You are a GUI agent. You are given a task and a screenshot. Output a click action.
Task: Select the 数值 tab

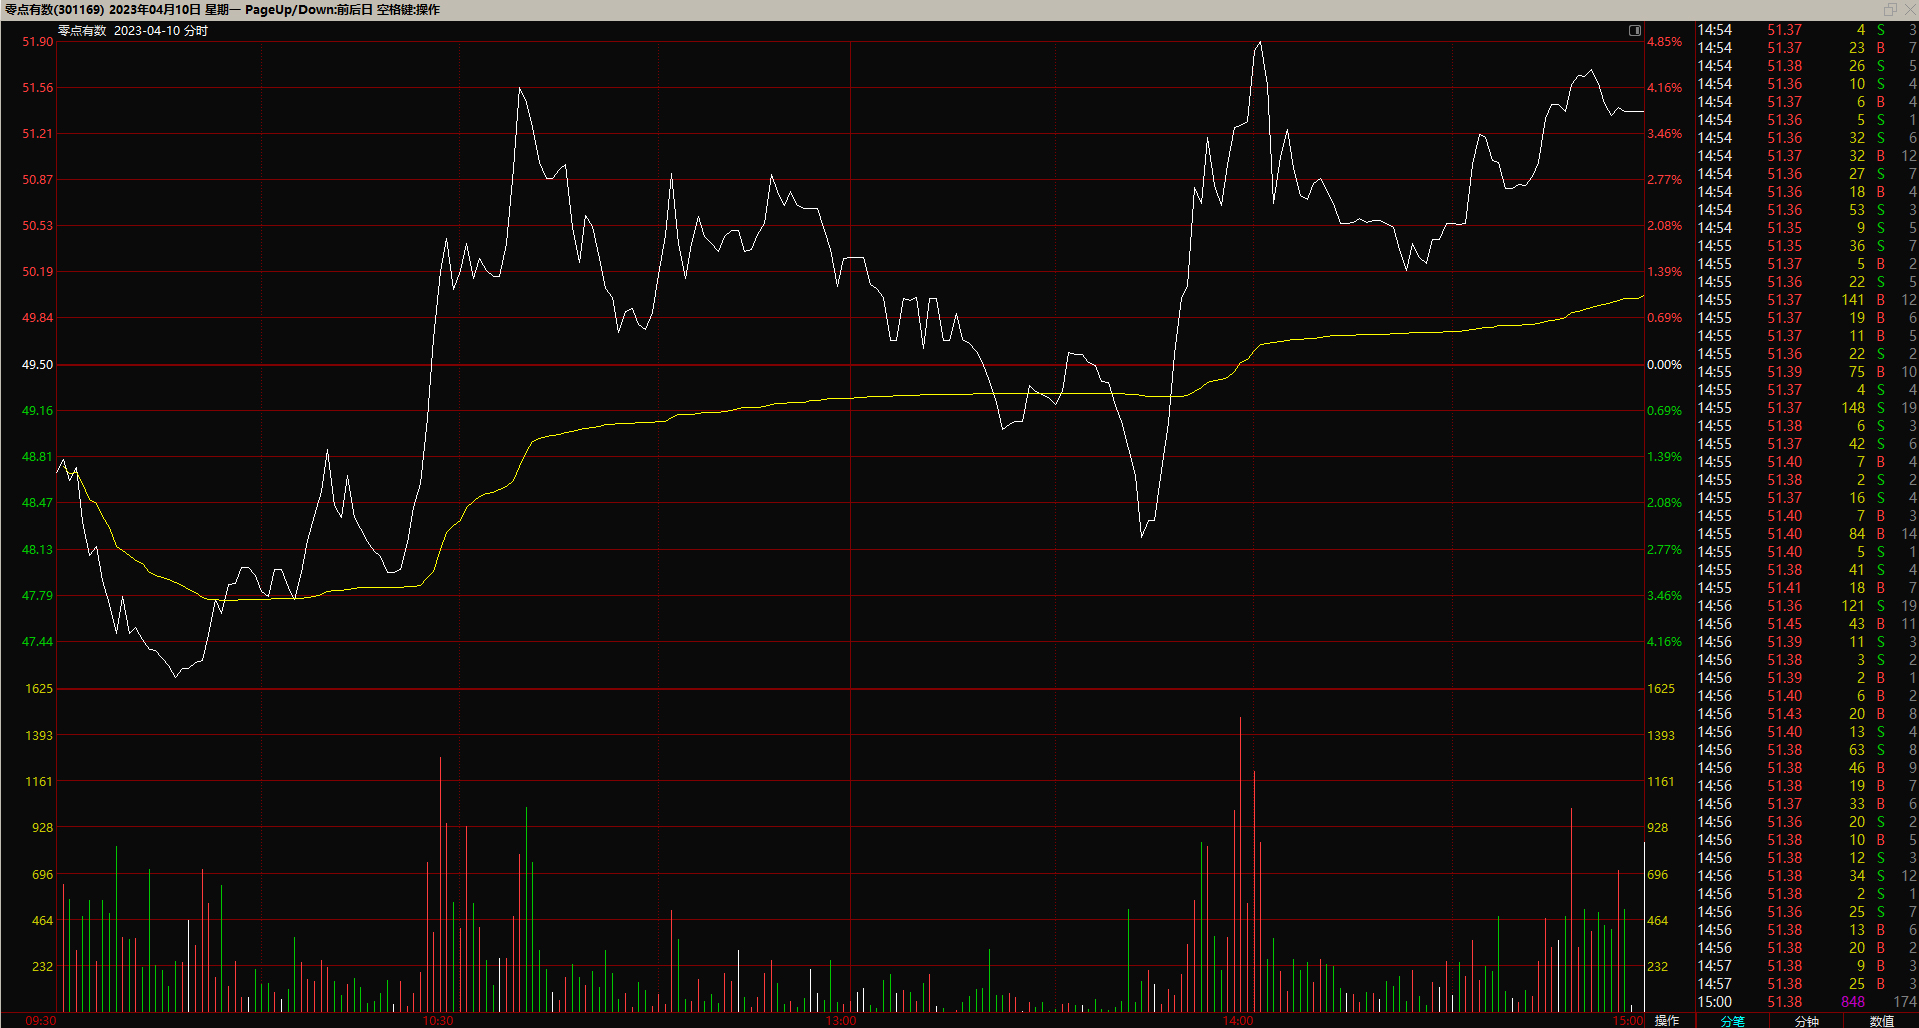pos(1881,1020)
